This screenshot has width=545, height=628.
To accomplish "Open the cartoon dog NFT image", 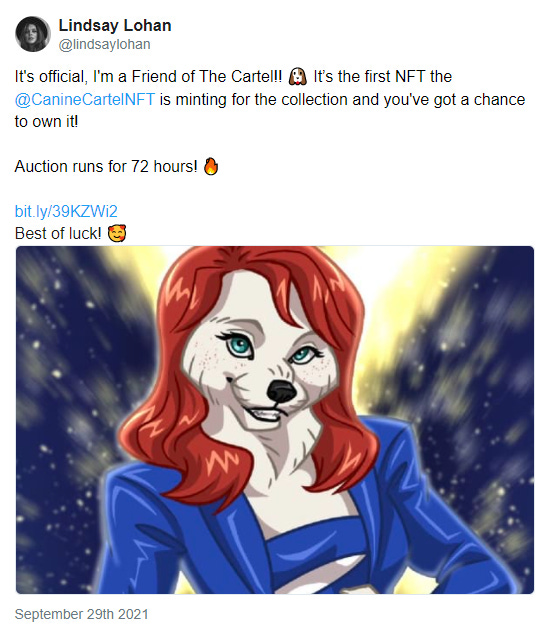I will 275,420.
